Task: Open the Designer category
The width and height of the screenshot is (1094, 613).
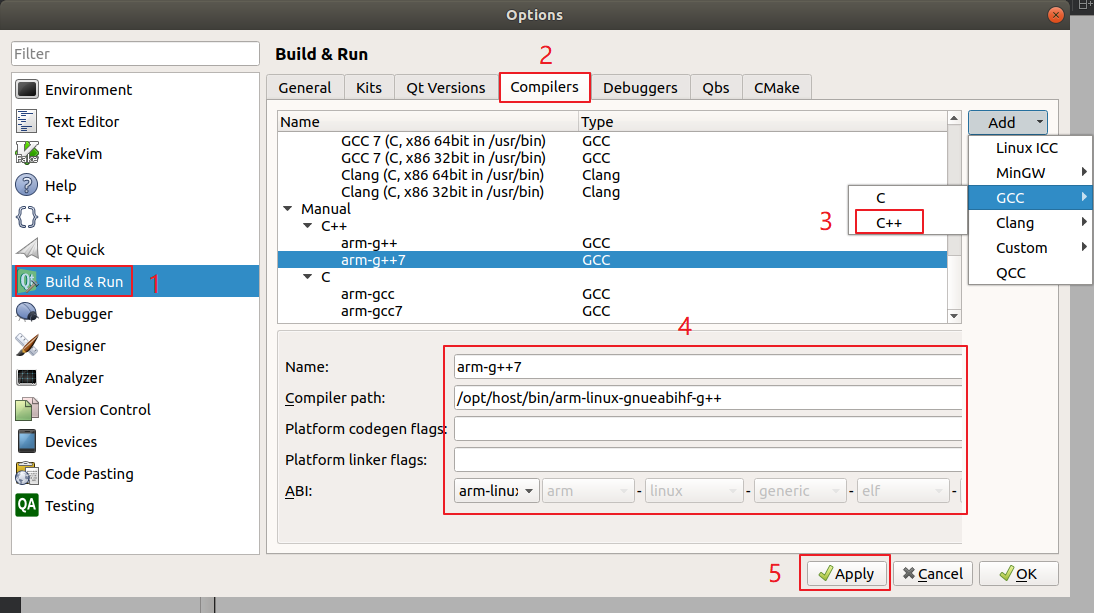Action: [135, 346]
